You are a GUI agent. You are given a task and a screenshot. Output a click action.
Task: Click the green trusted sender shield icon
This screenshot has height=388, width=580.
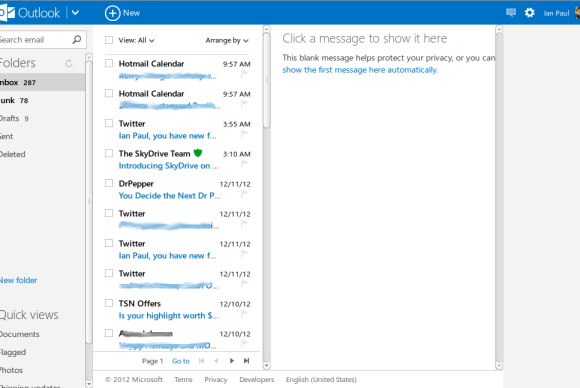(198, 153)
